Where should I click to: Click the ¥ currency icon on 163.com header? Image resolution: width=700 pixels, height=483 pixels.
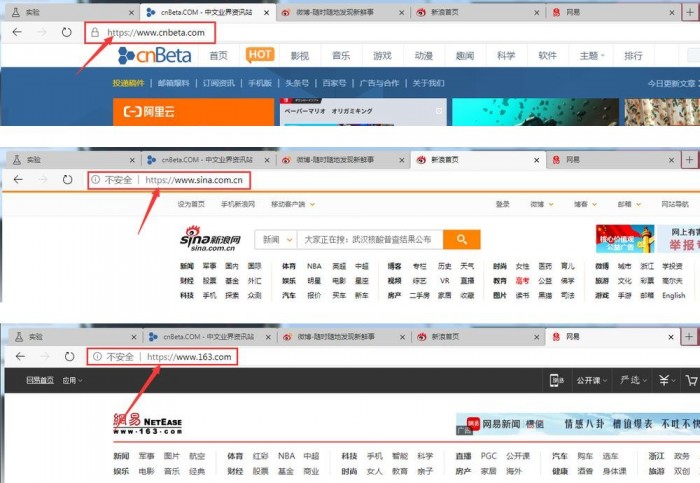(x=662, y=380)
